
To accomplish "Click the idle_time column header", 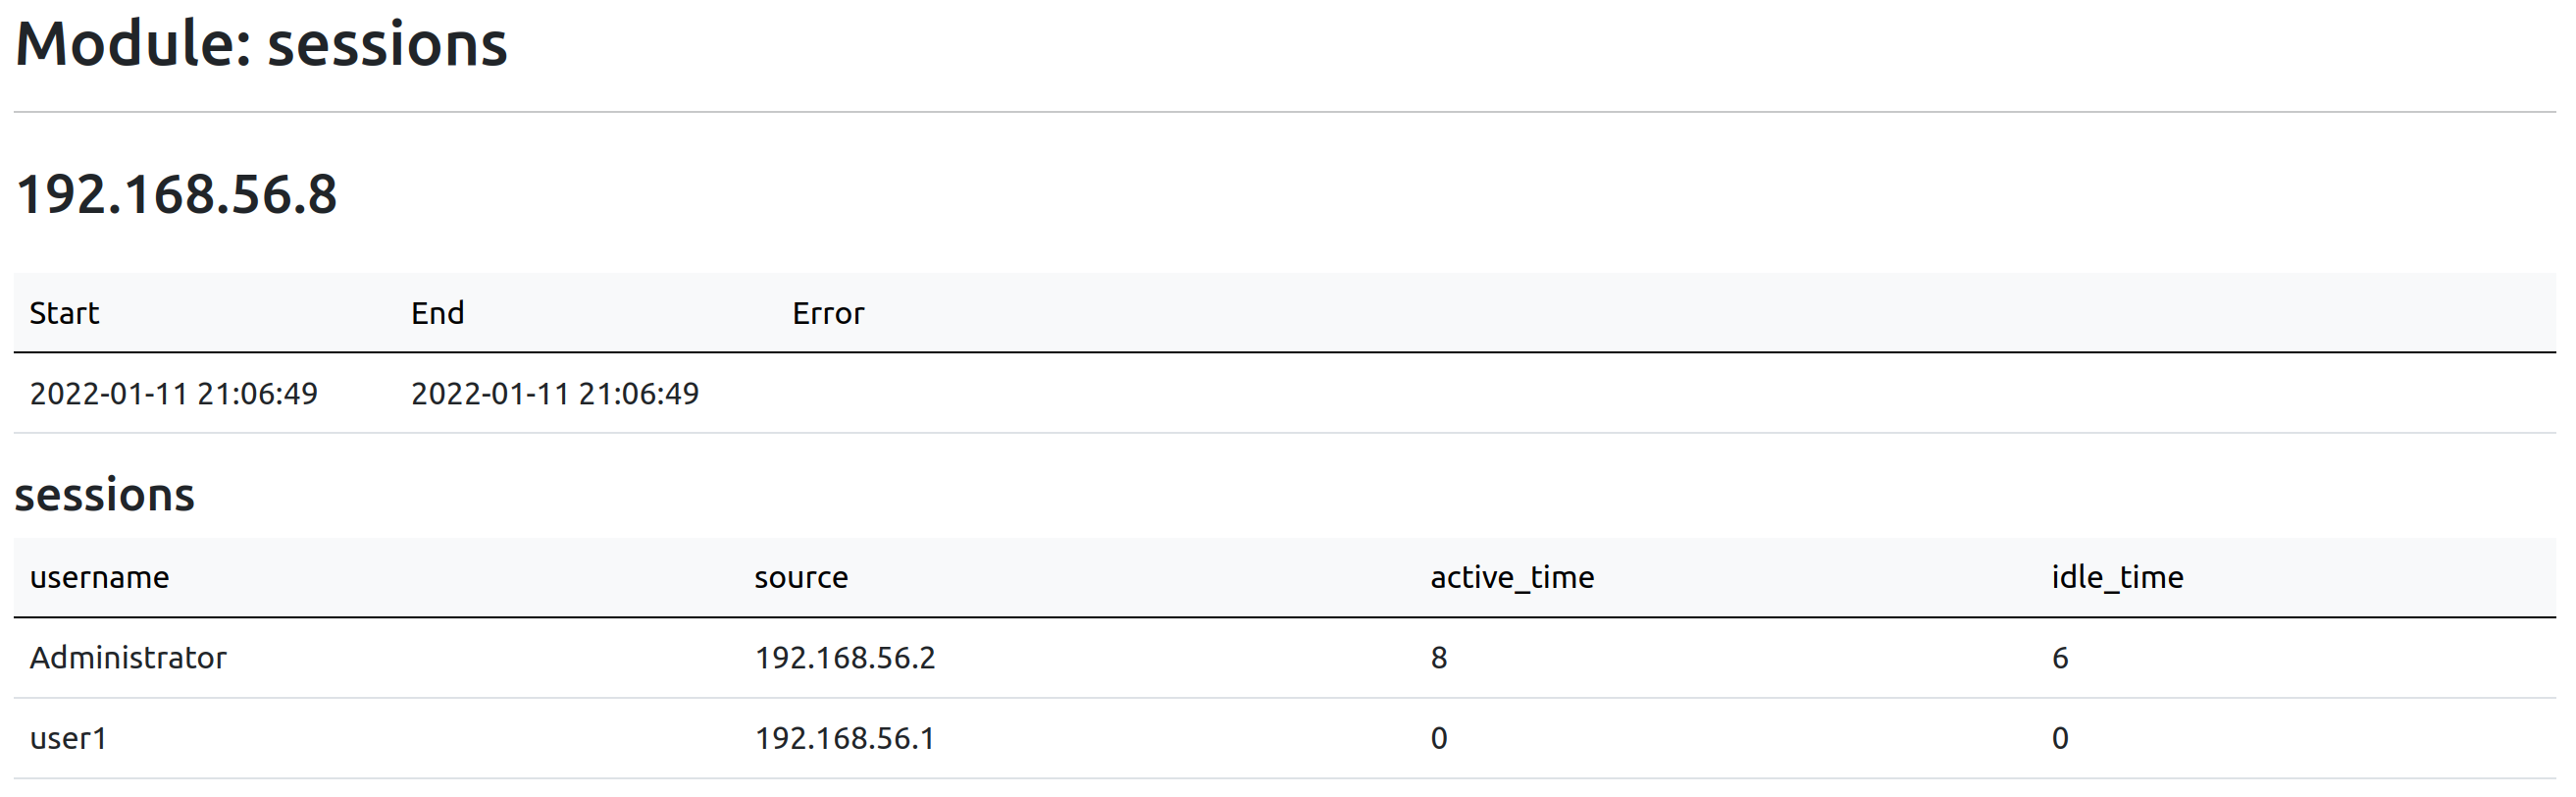I will (x=2116, y=577).
